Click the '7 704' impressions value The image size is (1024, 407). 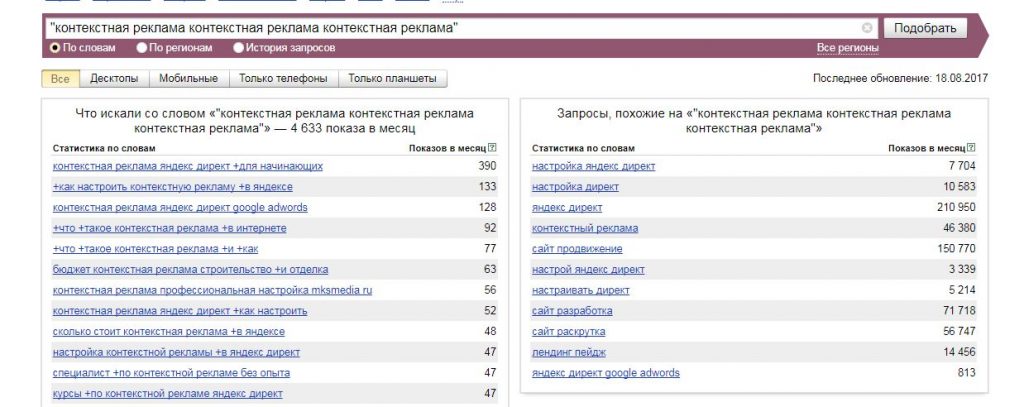click(962, 166)
